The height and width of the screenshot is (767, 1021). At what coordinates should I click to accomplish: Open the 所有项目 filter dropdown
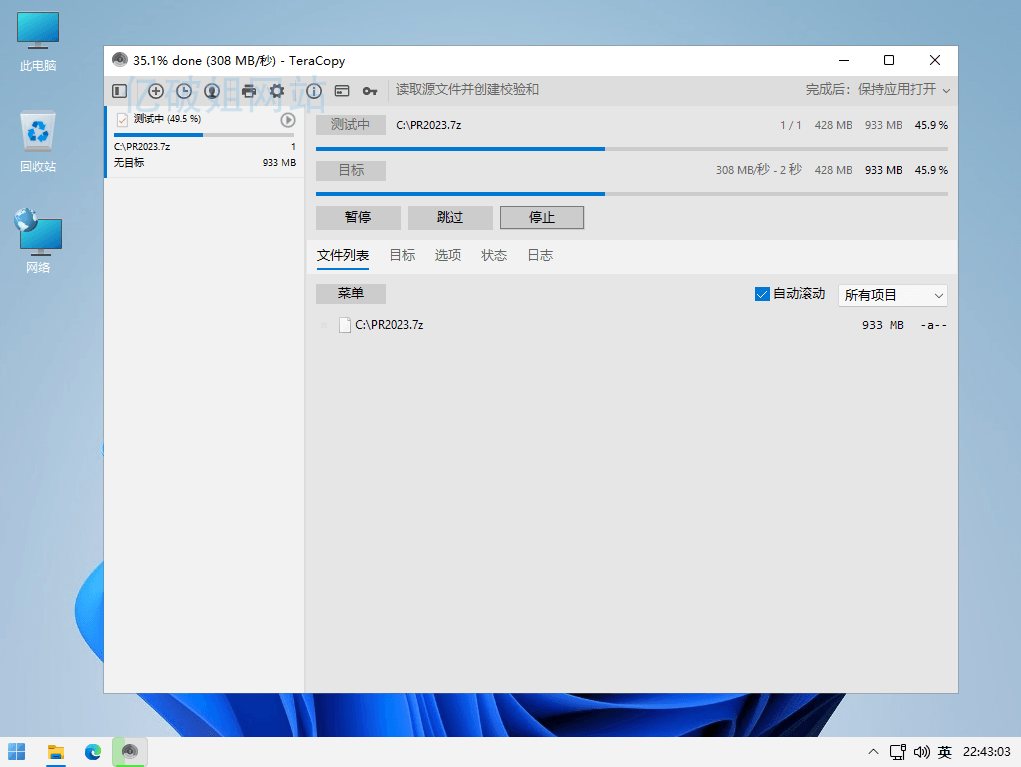pyautogui.click(x=893, y=296)
